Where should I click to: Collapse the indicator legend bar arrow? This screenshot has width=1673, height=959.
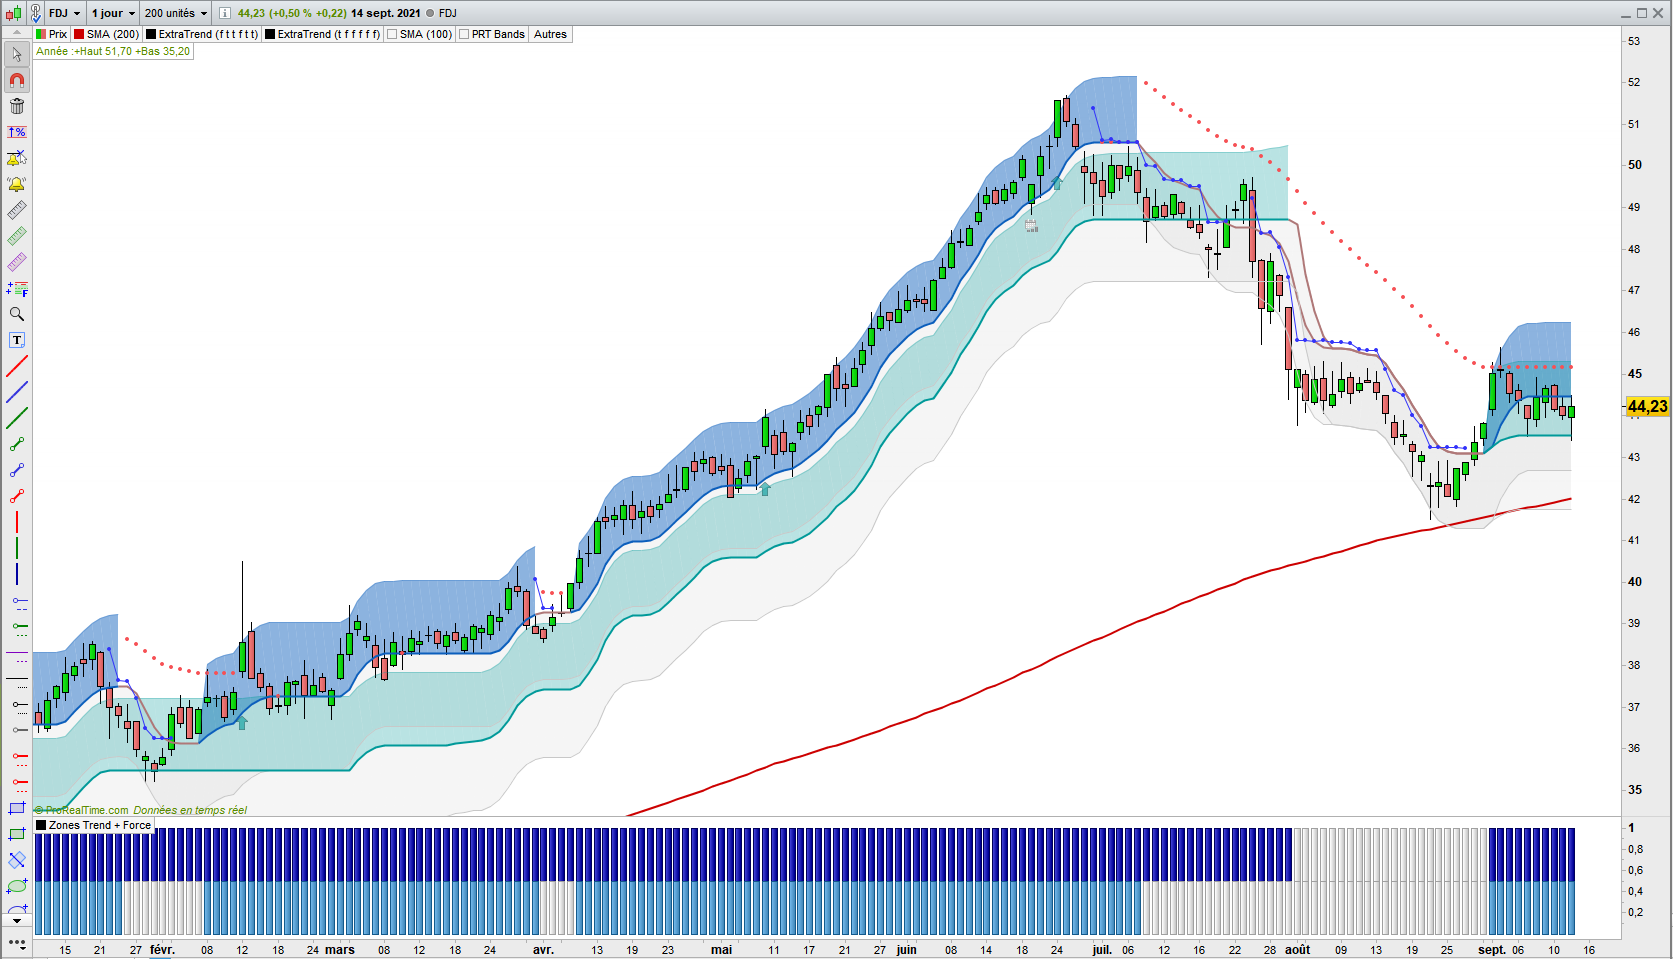(17, 34)
